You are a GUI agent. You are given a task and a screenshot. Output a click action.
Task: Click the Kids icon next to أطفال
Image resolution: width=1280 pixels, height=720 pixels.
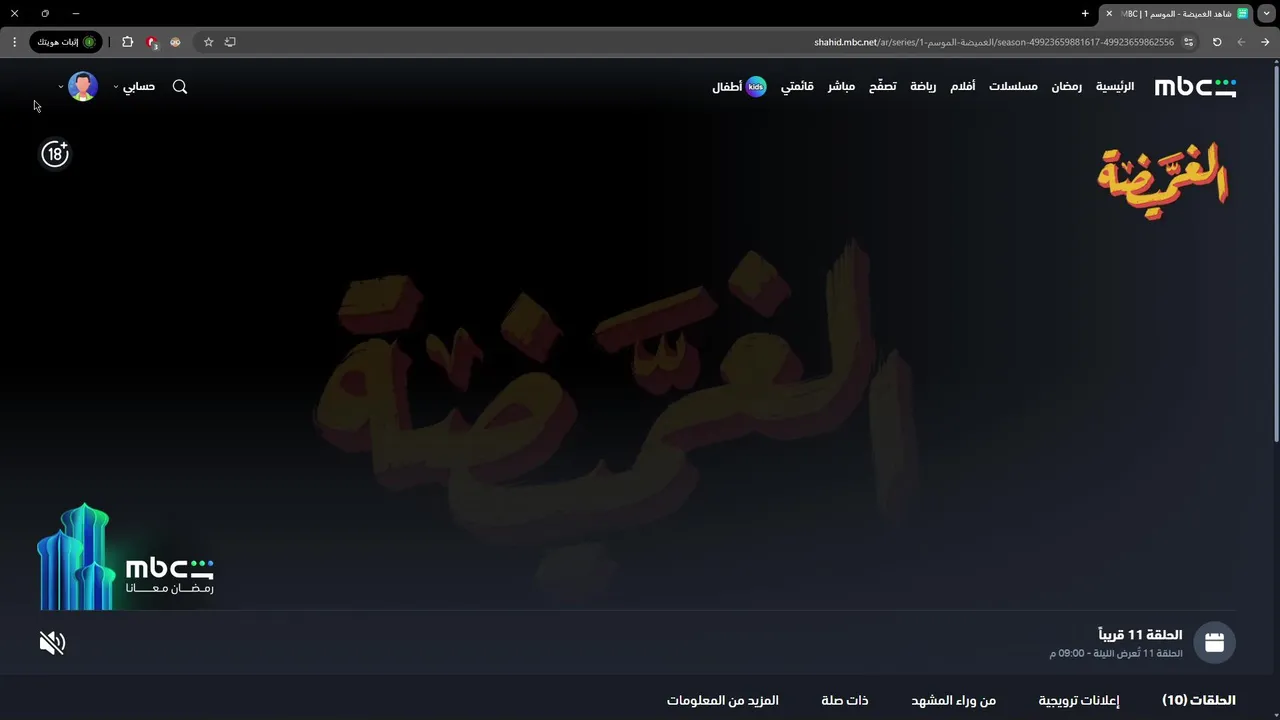coord(756,87)
